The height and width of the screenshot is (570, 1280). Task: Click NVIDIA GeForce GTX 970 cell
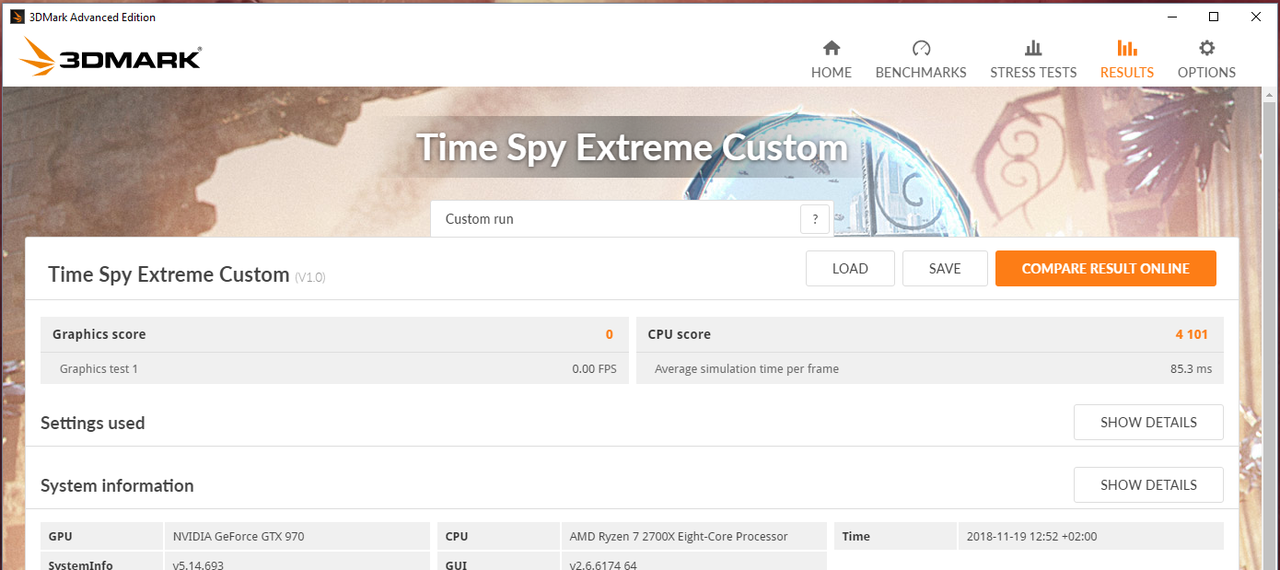(298, 536)
